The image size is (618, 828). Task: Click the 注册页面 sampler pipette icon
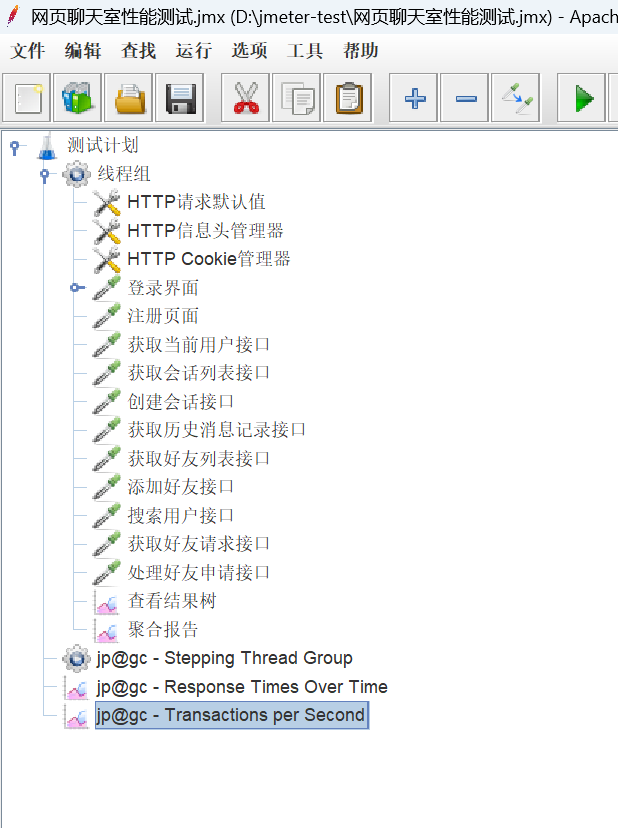coord(107,316)
